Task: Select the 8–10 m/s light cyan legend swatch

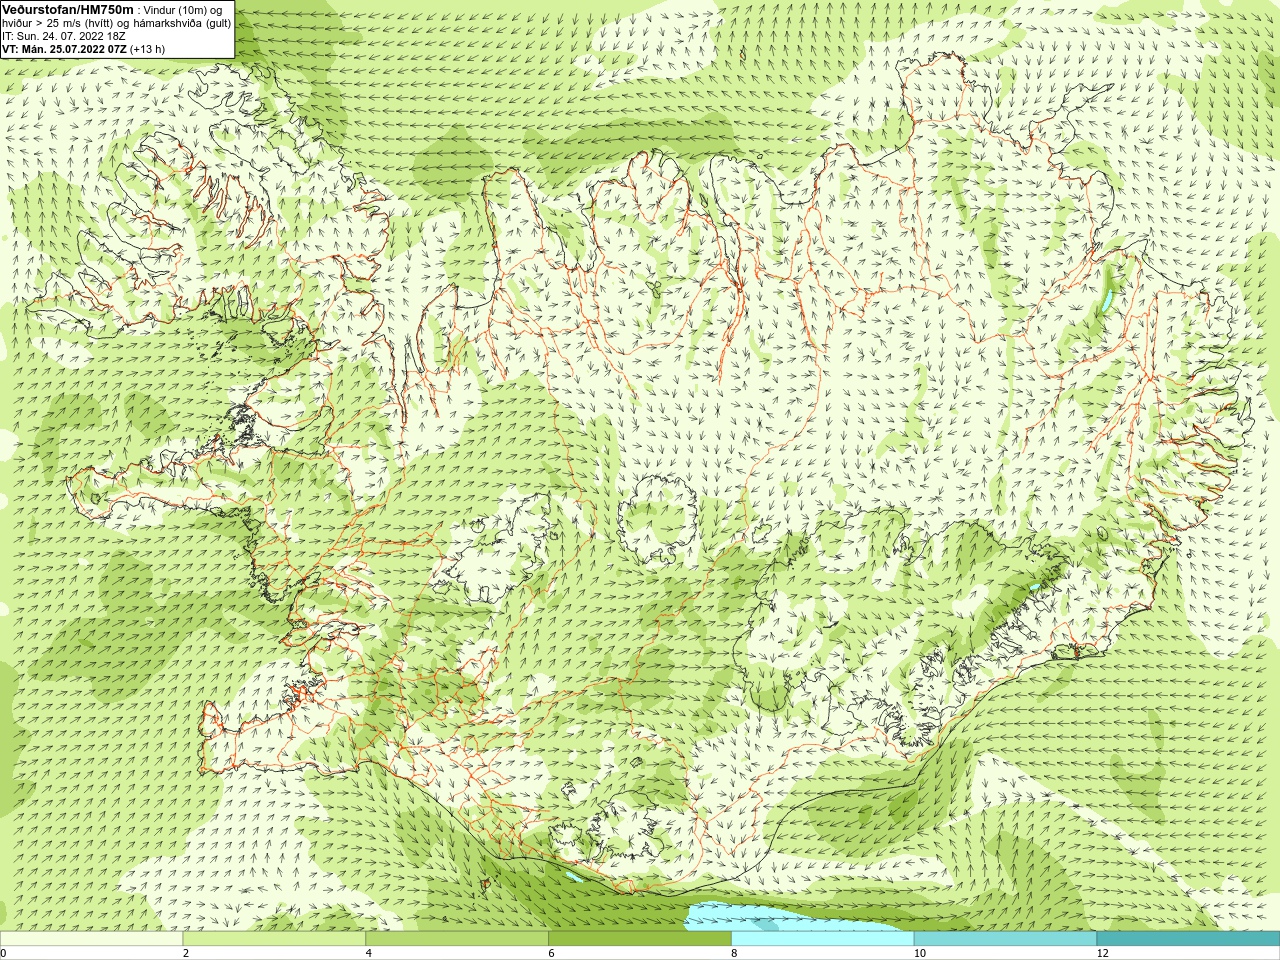Action: (x=823, y=938)
